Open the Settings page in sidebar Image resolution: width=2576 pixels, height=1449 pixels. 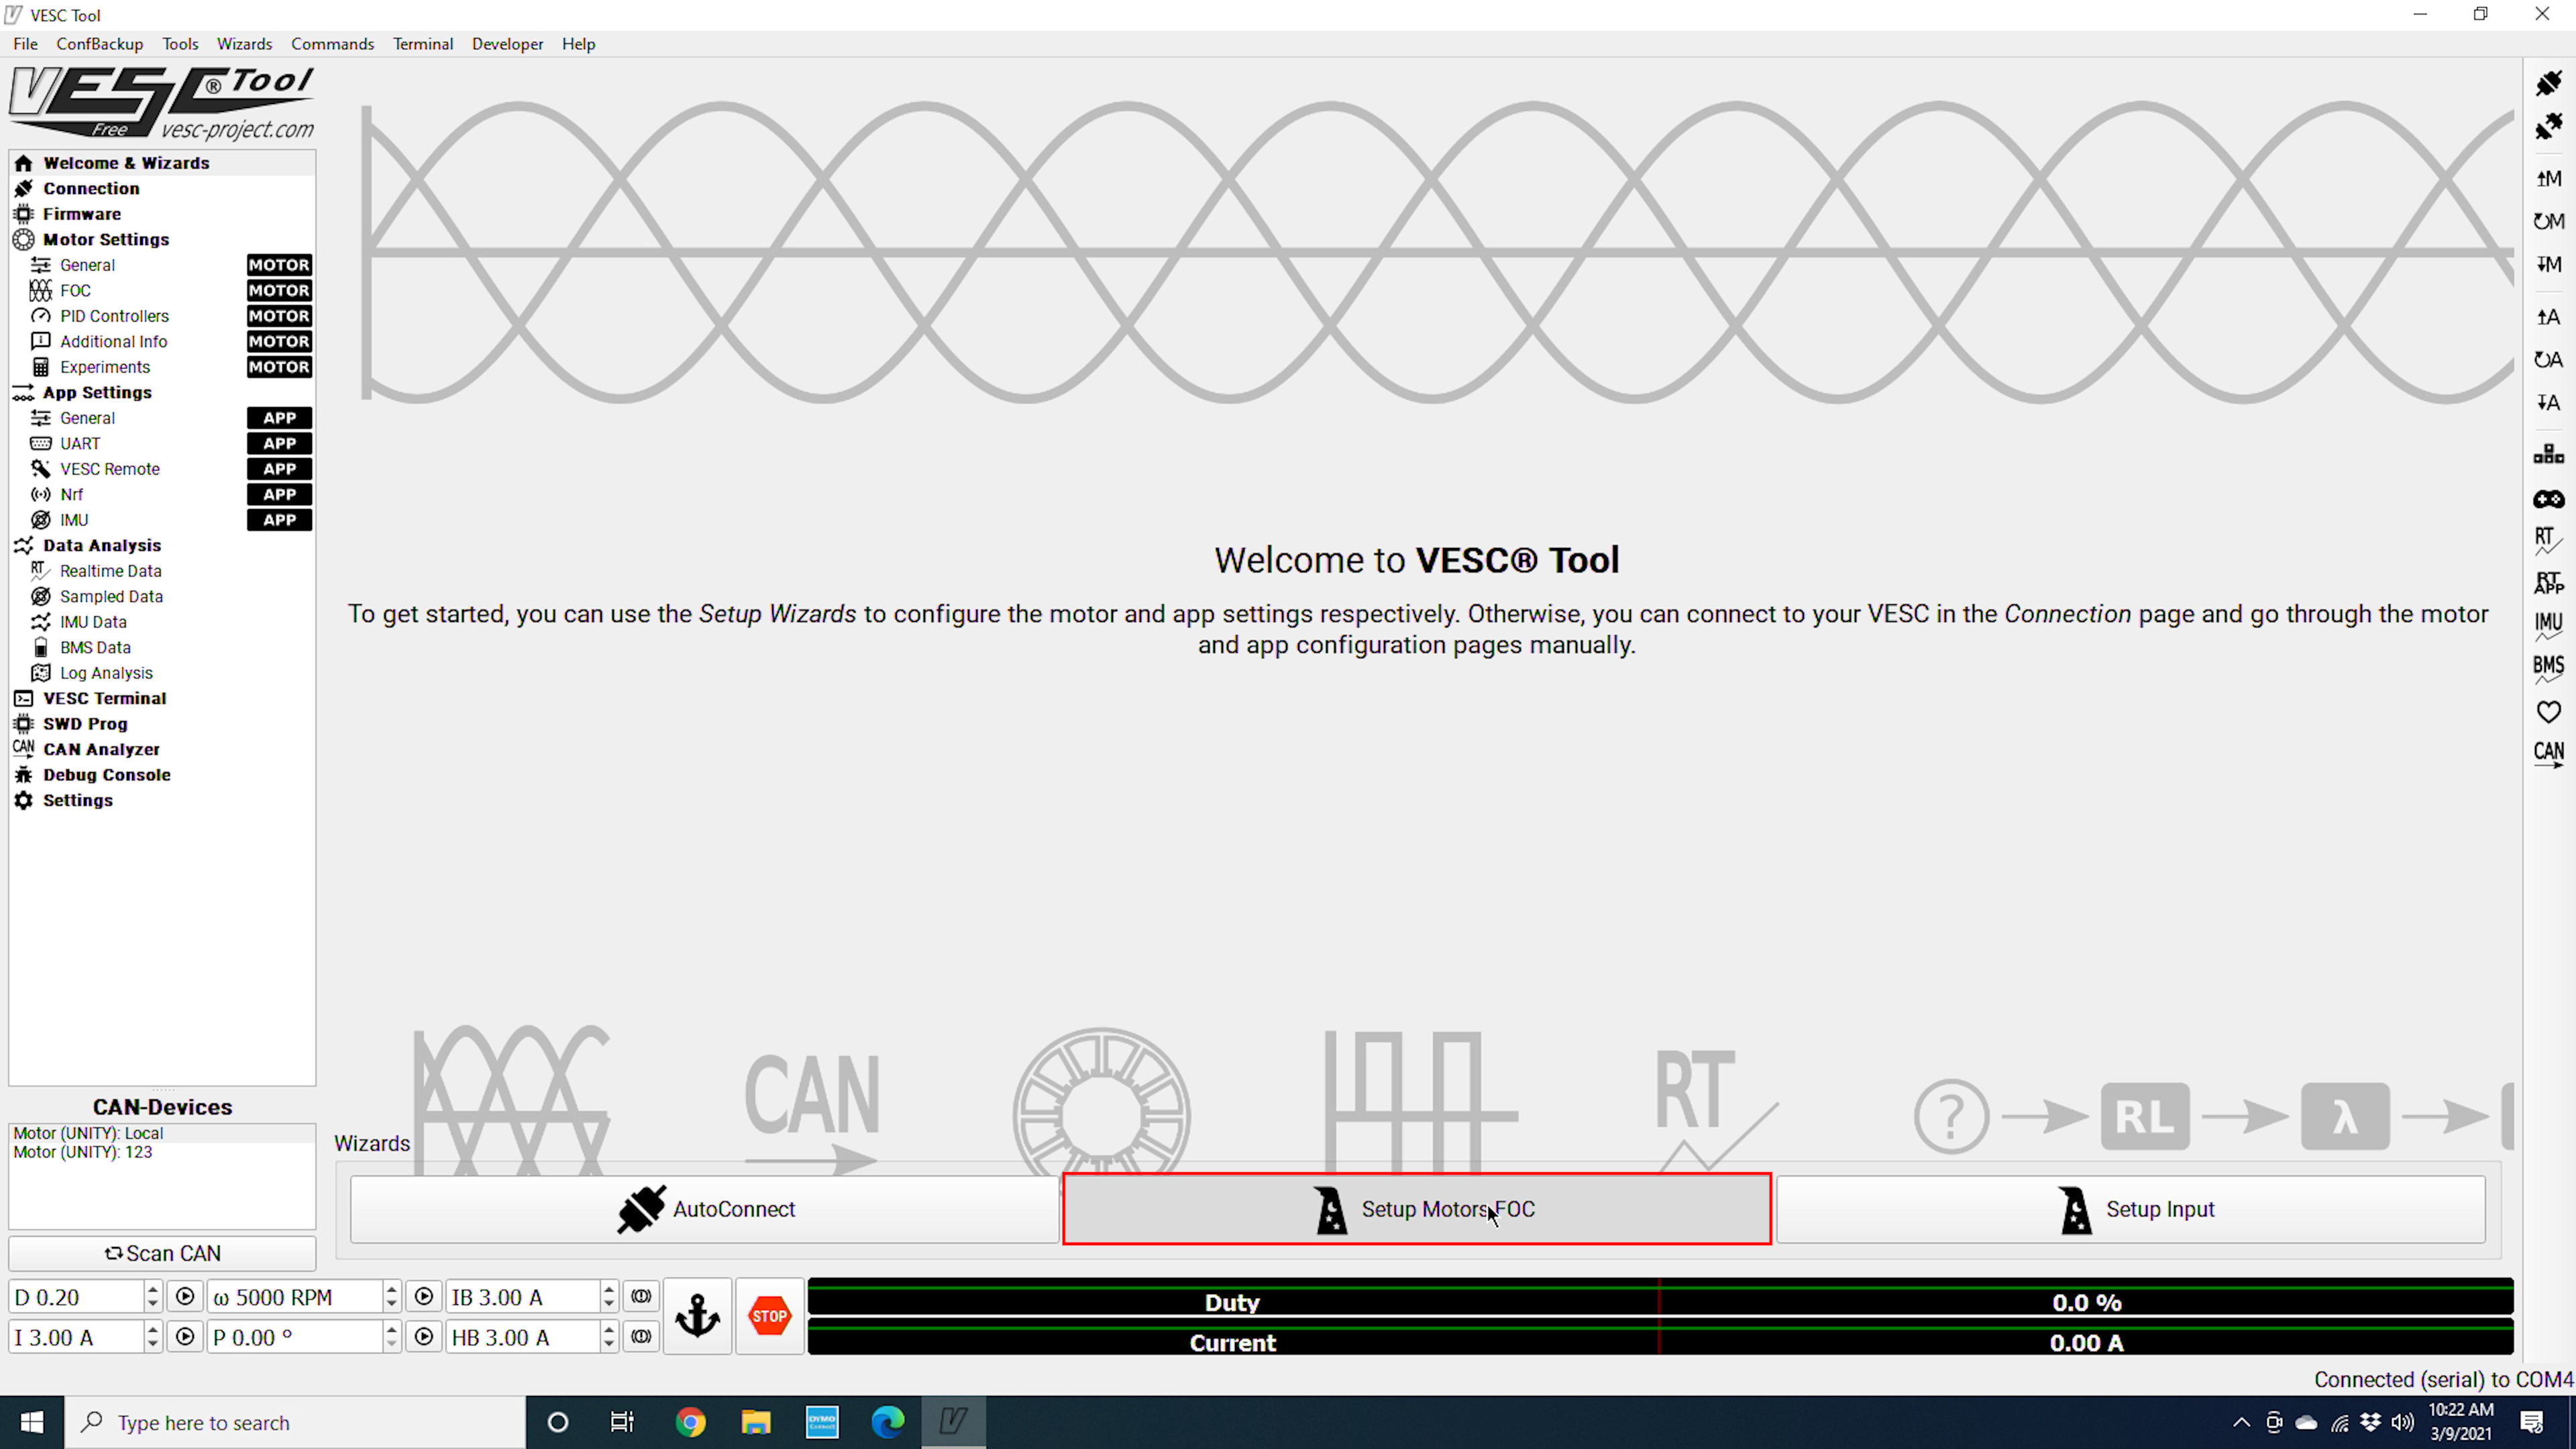pyautogui.click(x=162, y=800)
